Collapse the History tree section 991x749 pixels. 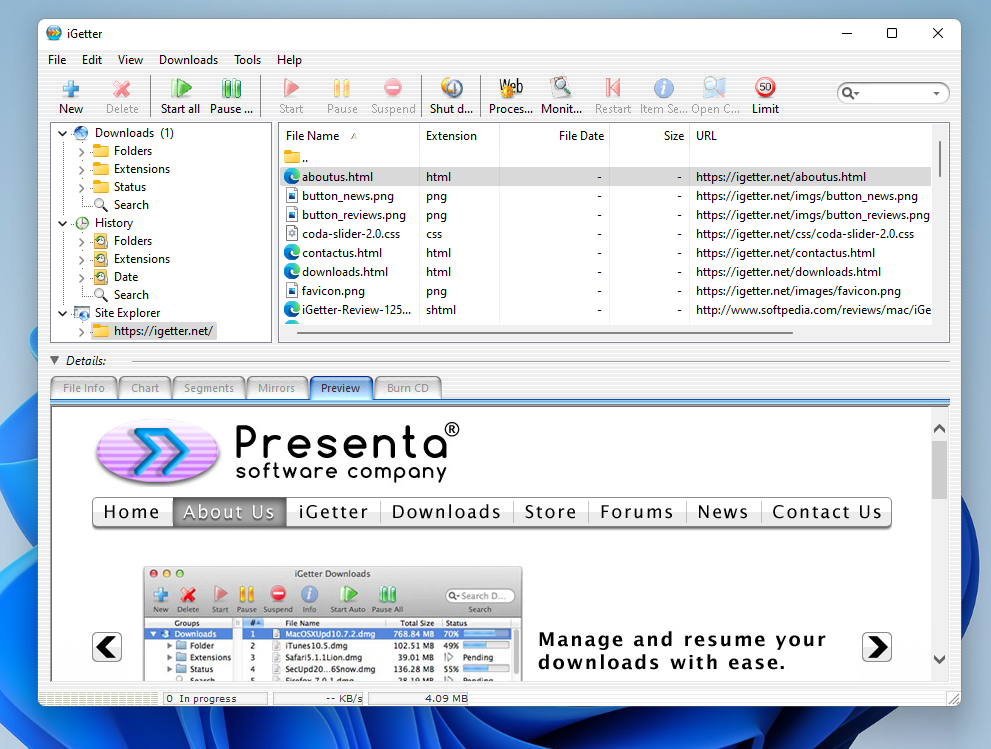pos(64,223)
